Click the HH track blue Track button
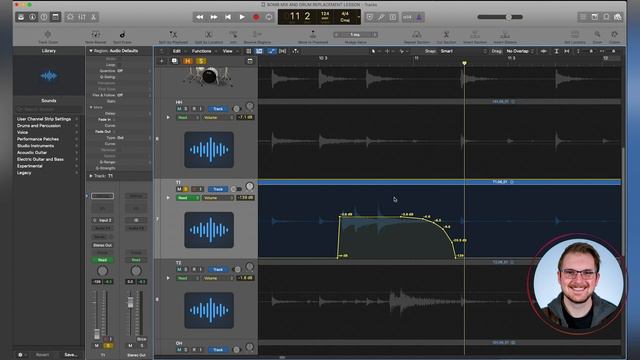 [218, 109]
